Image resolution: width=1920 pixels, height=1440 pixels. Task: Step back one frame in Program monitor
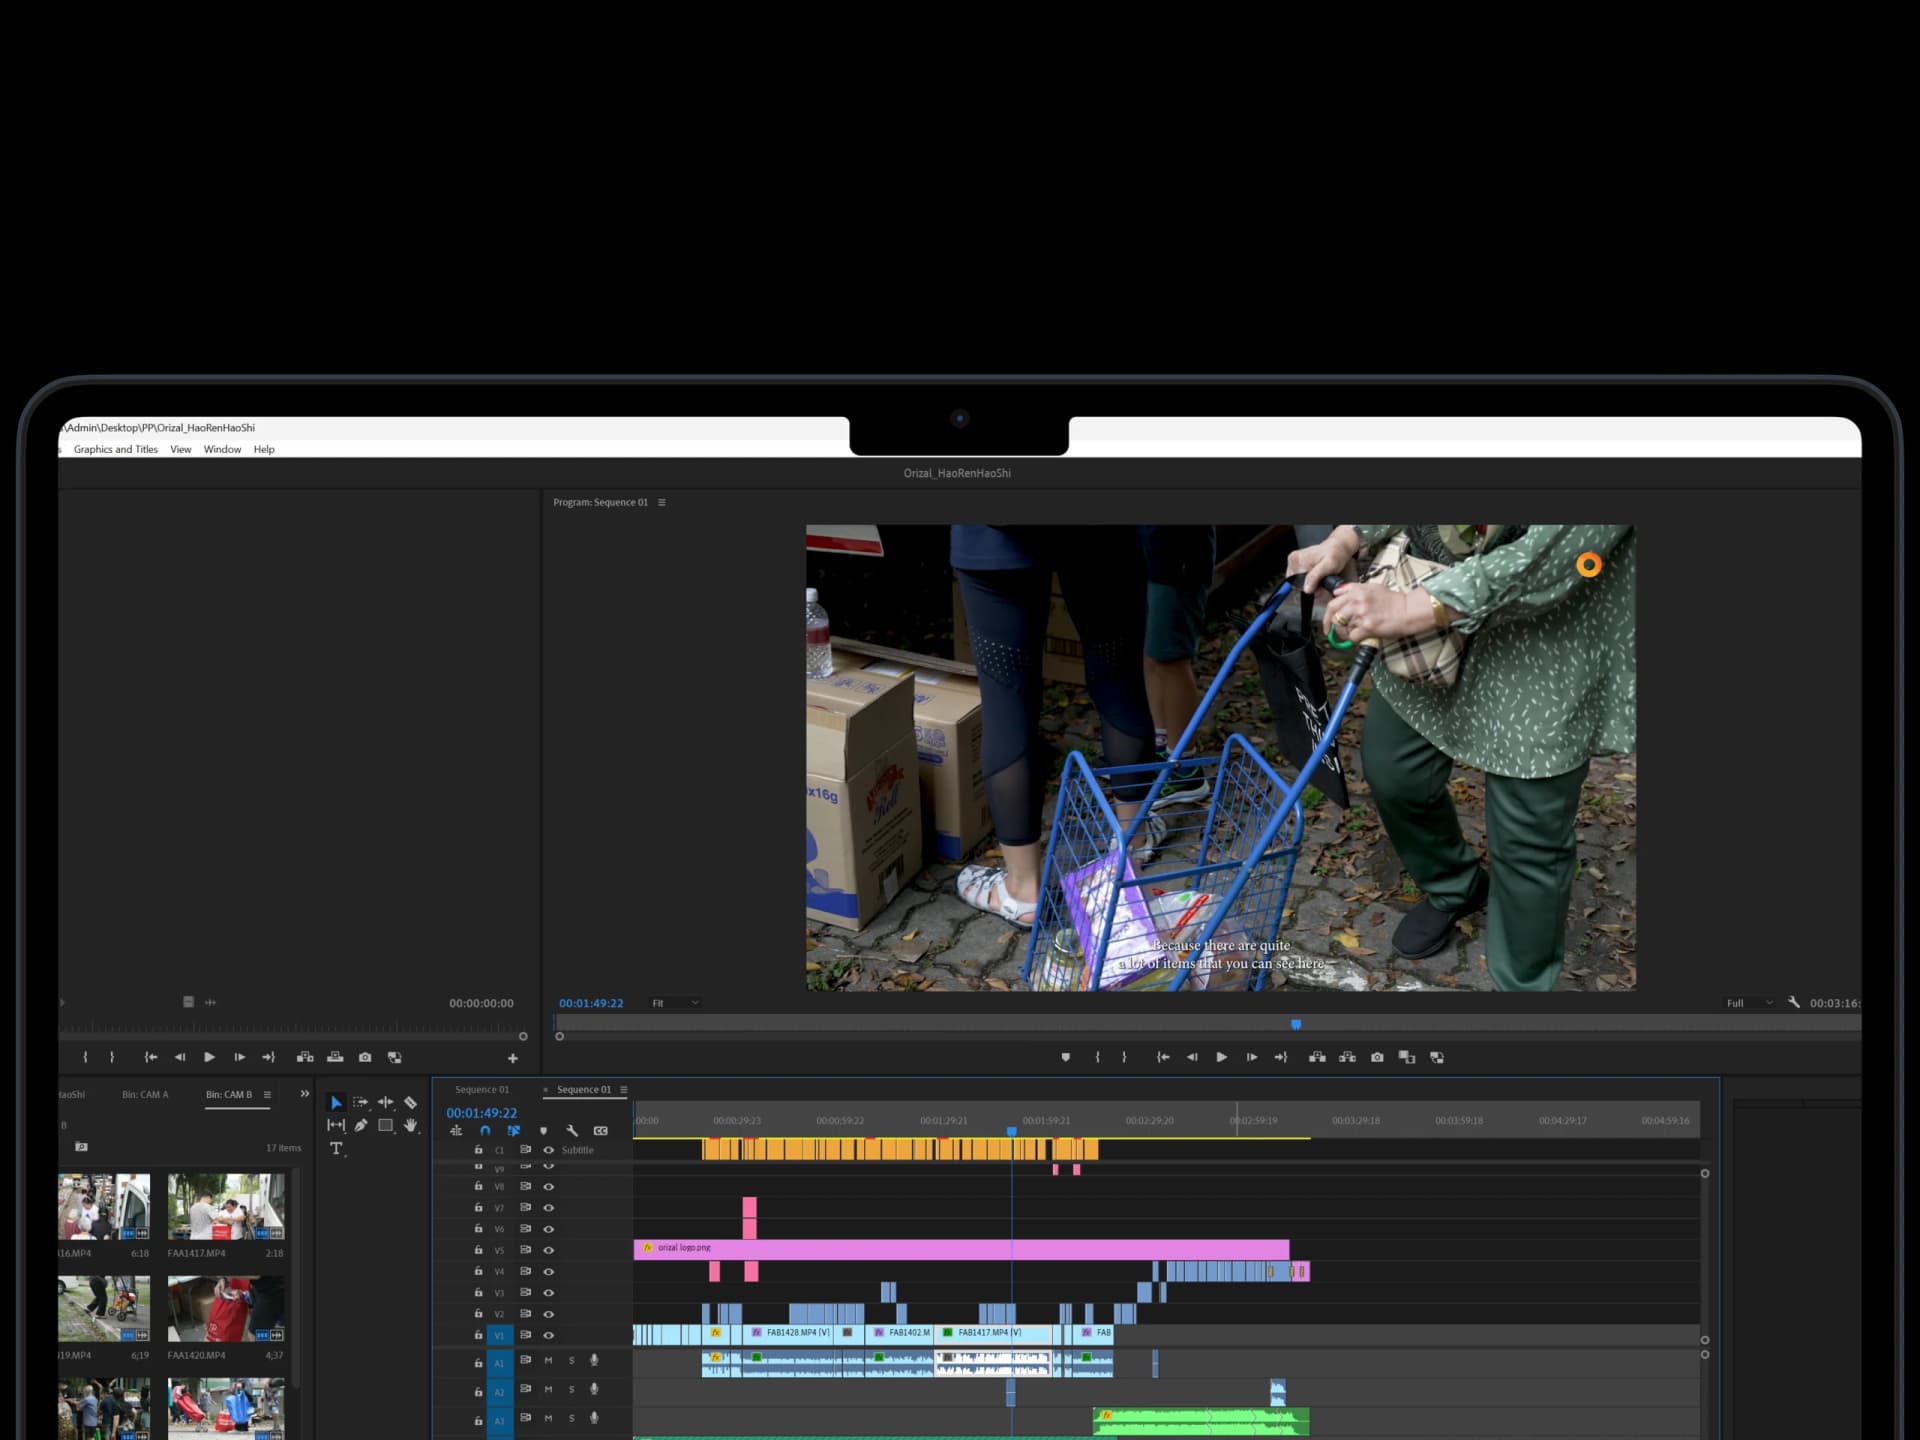1192,1057
